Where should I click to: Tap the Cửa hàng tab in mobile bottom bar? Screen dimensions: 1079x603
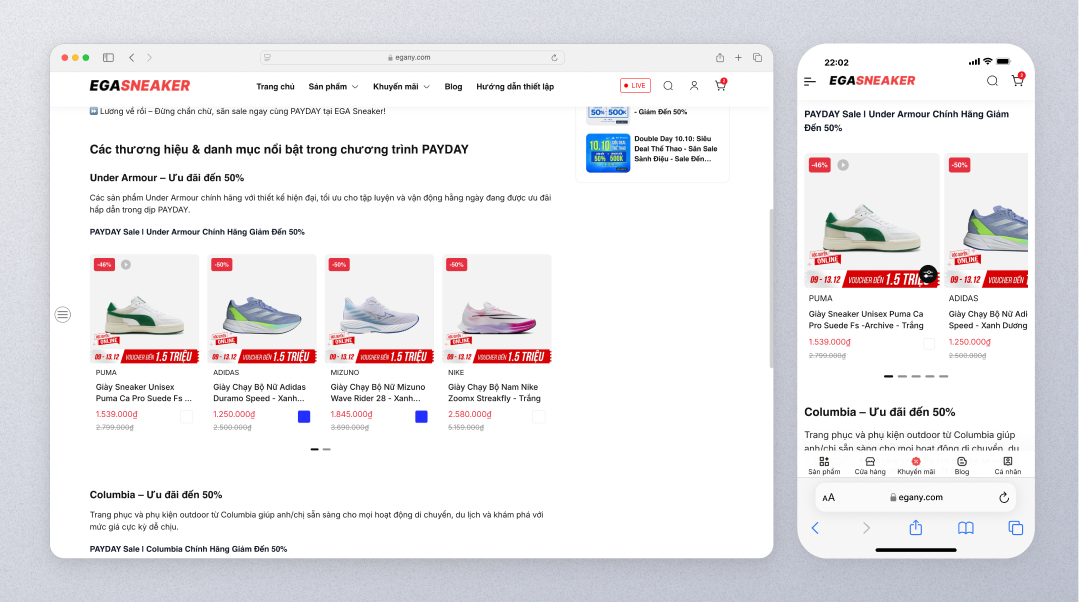pyautogui.click(x=870, y=465)
